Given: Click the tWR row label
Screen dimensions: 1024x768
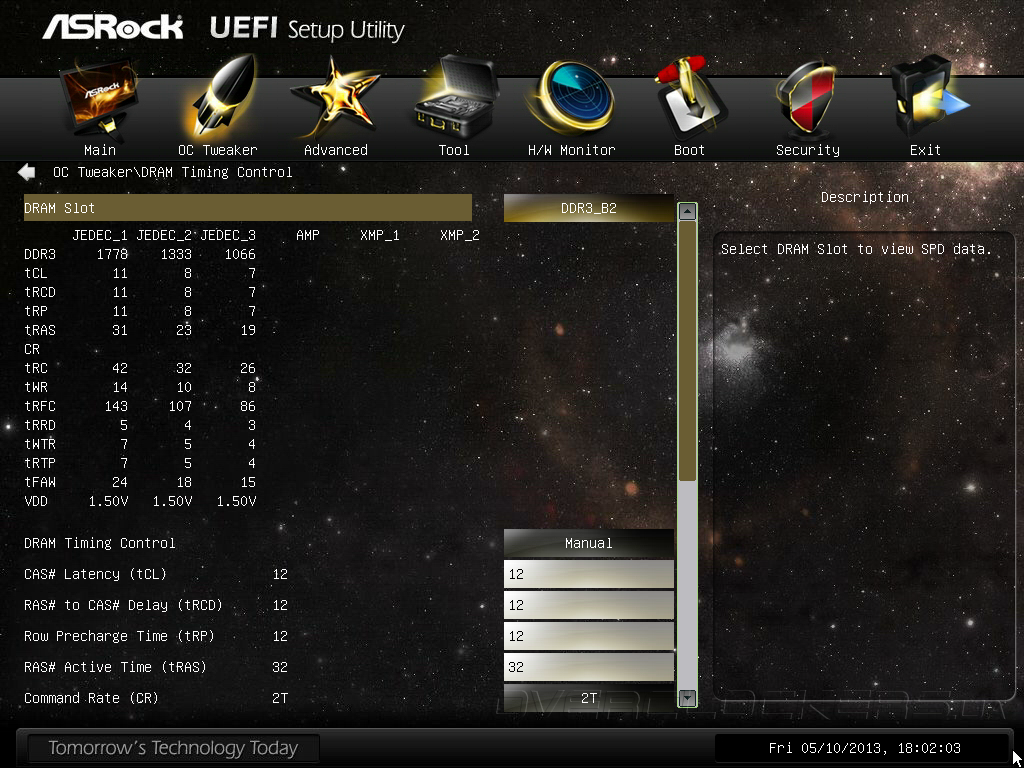Looking at the screenshot, I should 36,387.
